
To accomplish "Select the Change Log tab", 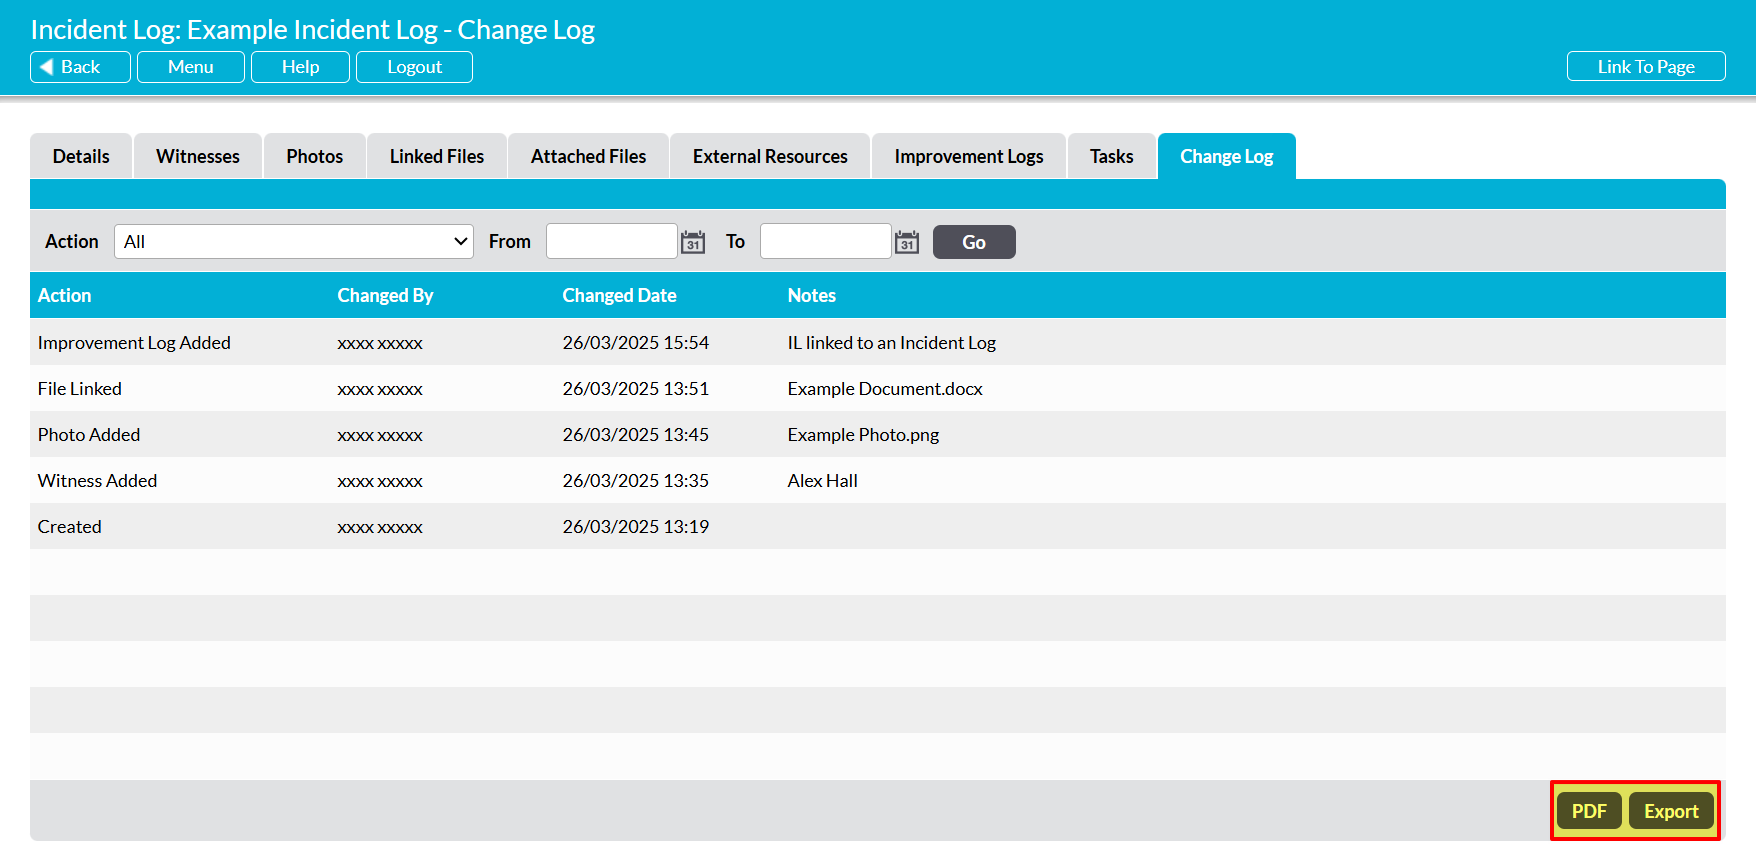I will click(1227, 156).
